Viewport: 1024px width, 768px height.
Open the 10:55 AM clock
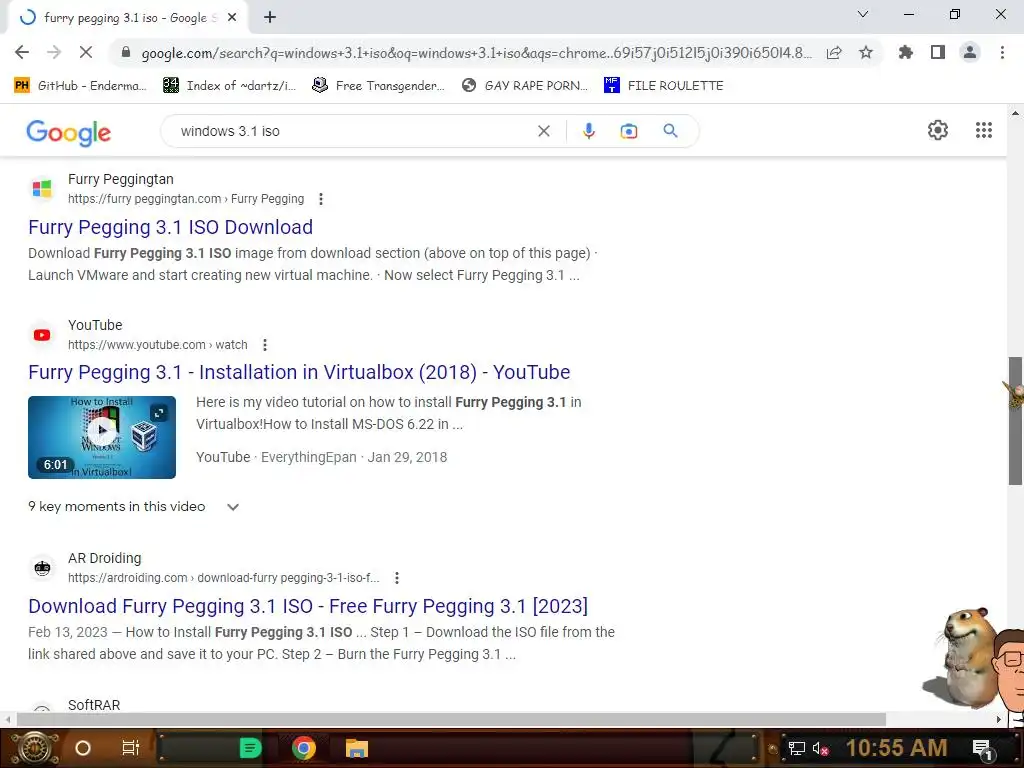pyautogui.click(x=896, y=748)
